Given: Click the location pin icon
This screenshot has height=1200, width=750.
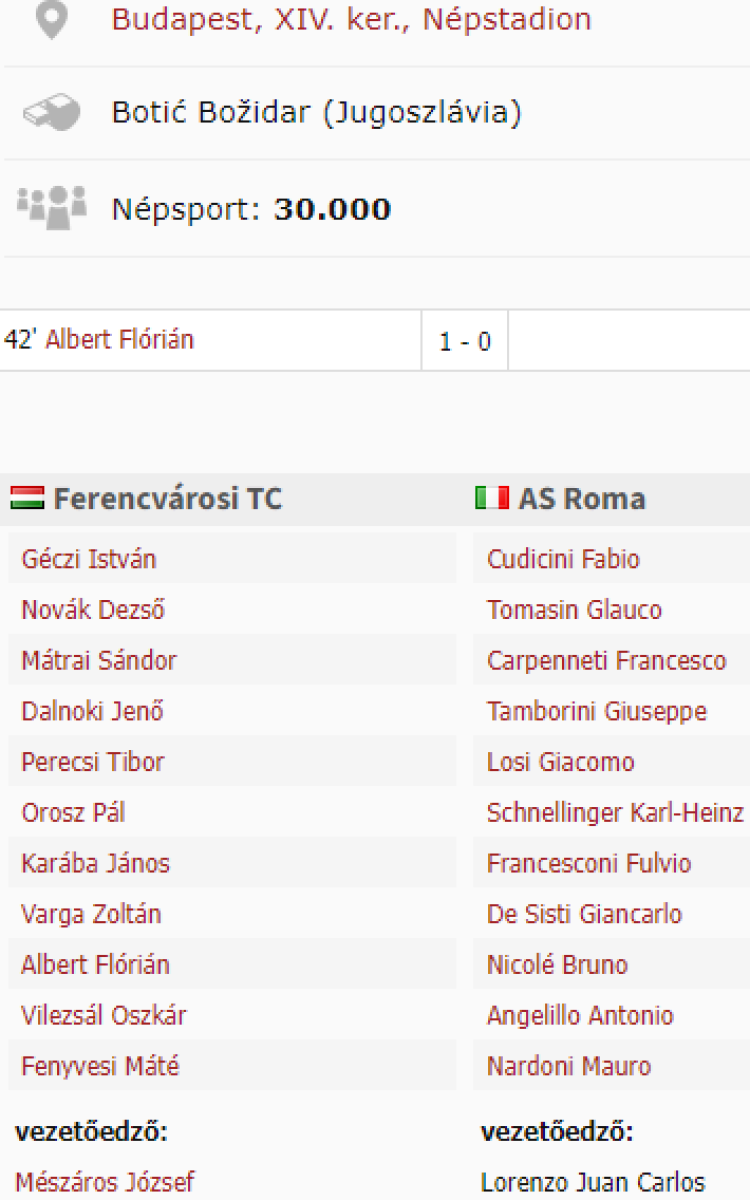Looking at the screenshot, I should click(x=51, y=19).
